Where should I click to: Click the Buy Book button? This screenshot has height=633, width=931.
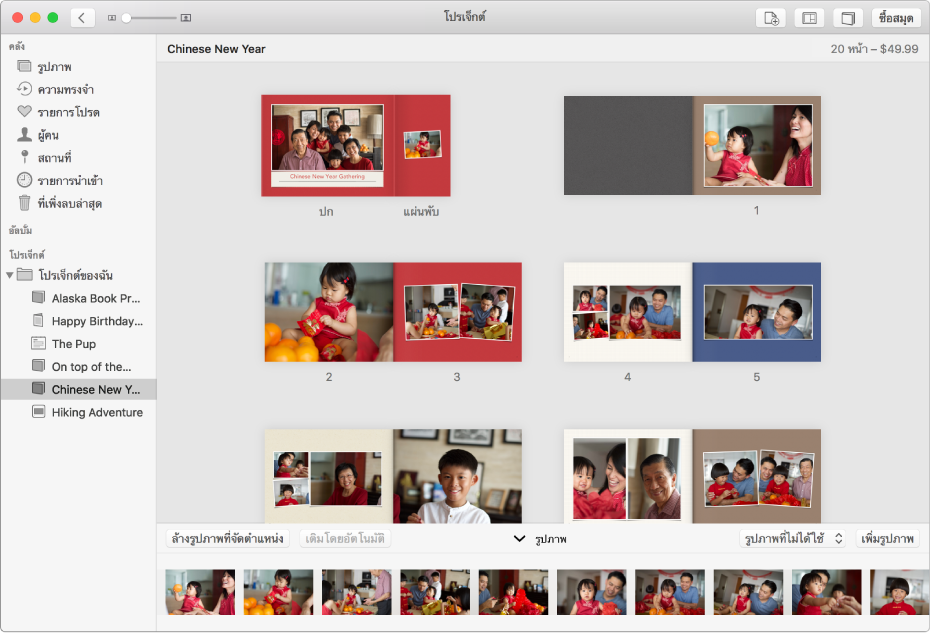pyautogui.click(x=897, y=17)
